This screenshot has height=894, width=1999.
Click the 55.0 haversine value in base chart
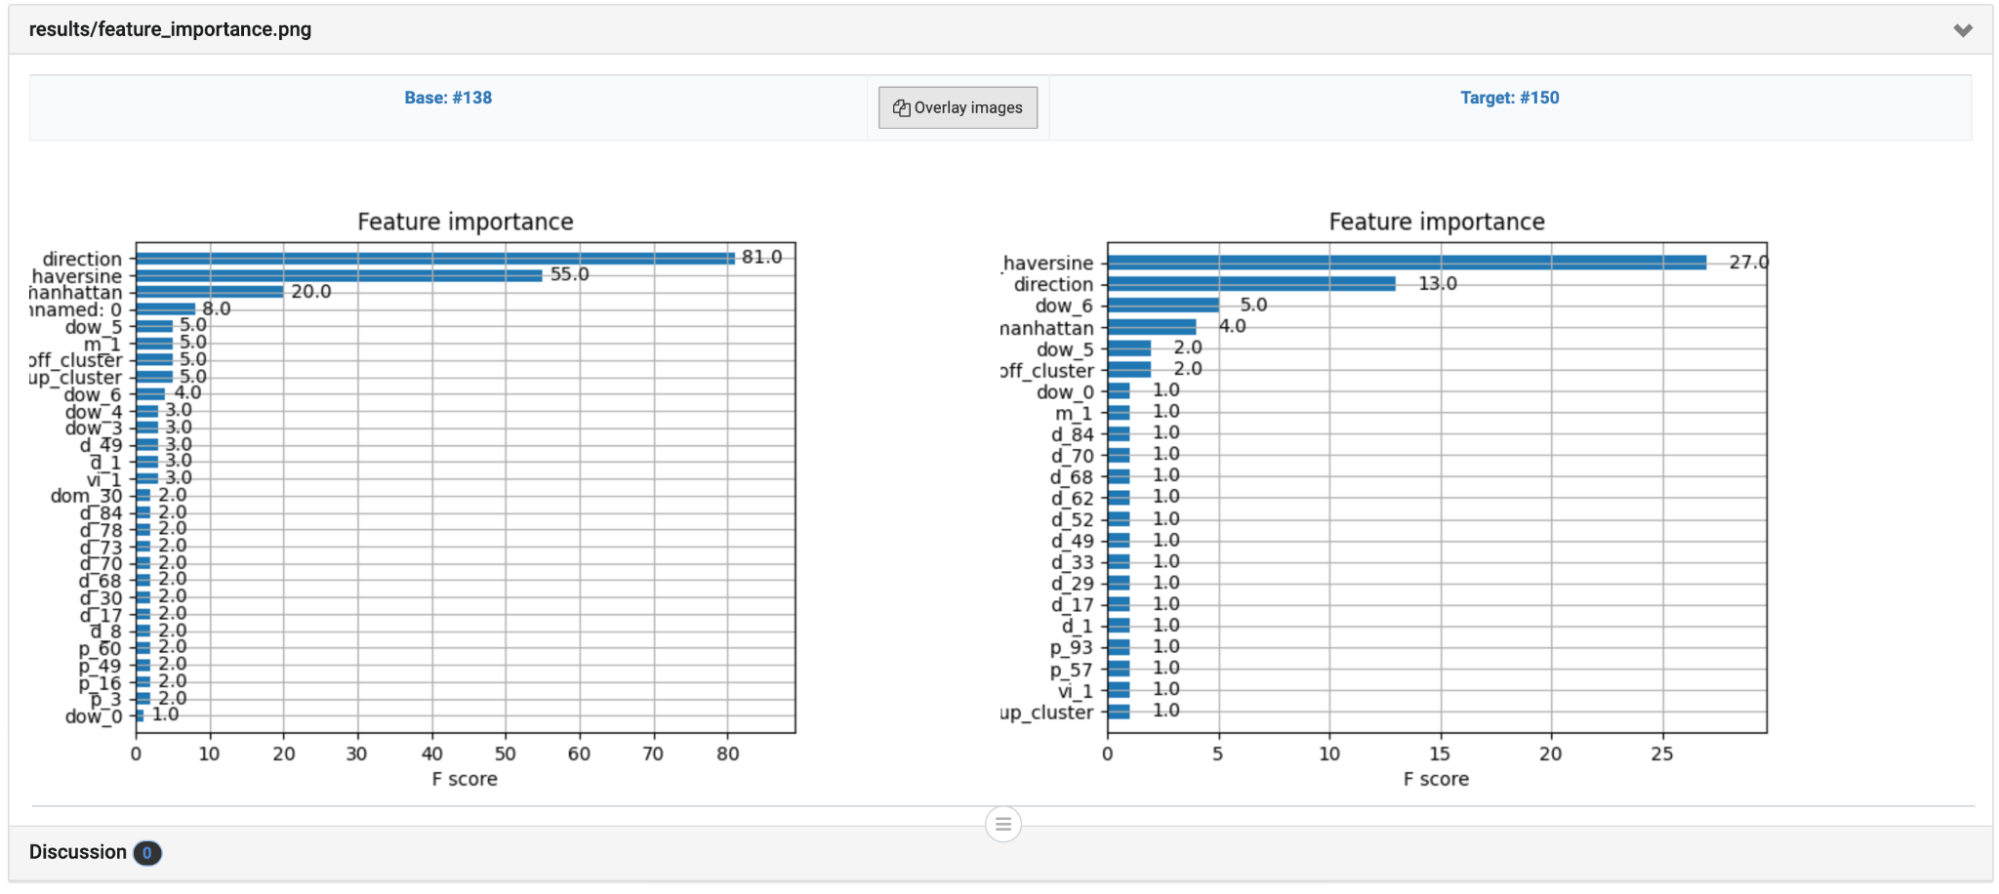point(569,274)
